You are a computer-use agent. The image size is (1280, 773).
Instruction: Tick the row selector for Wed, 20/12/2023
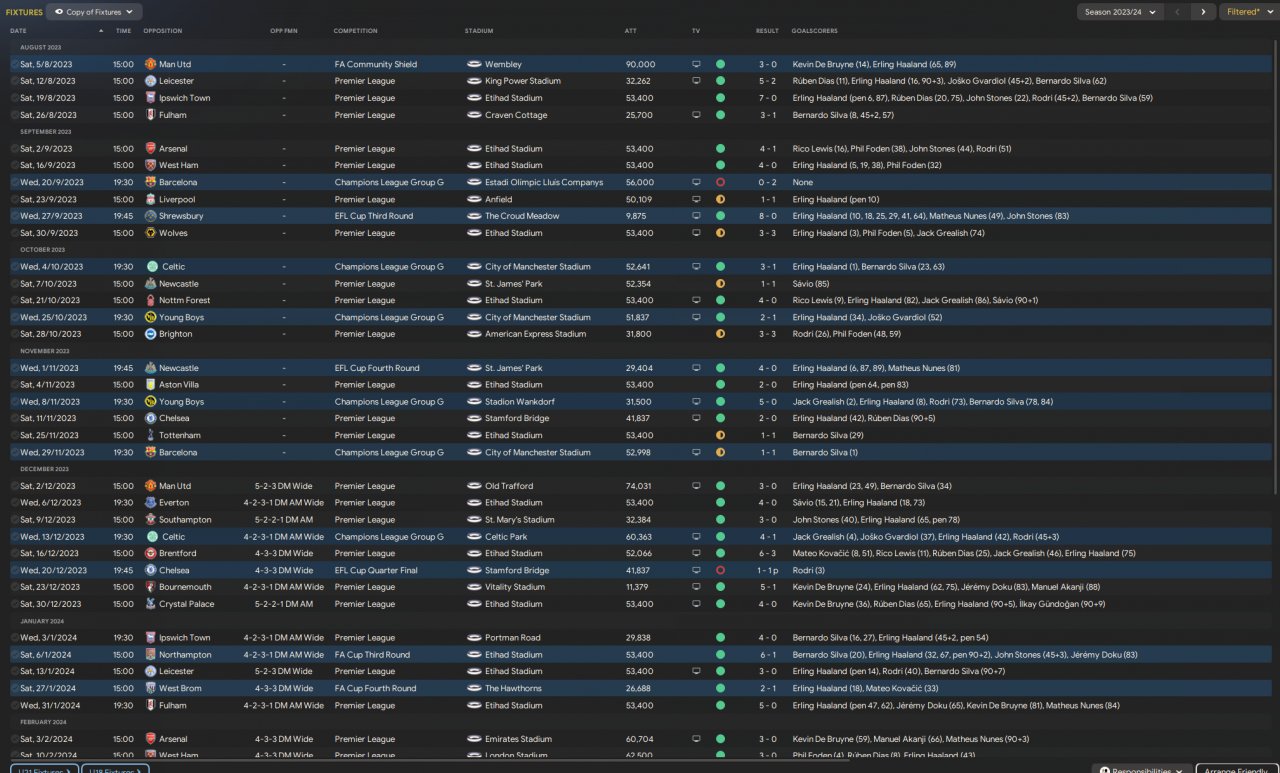tap(15, 570)
